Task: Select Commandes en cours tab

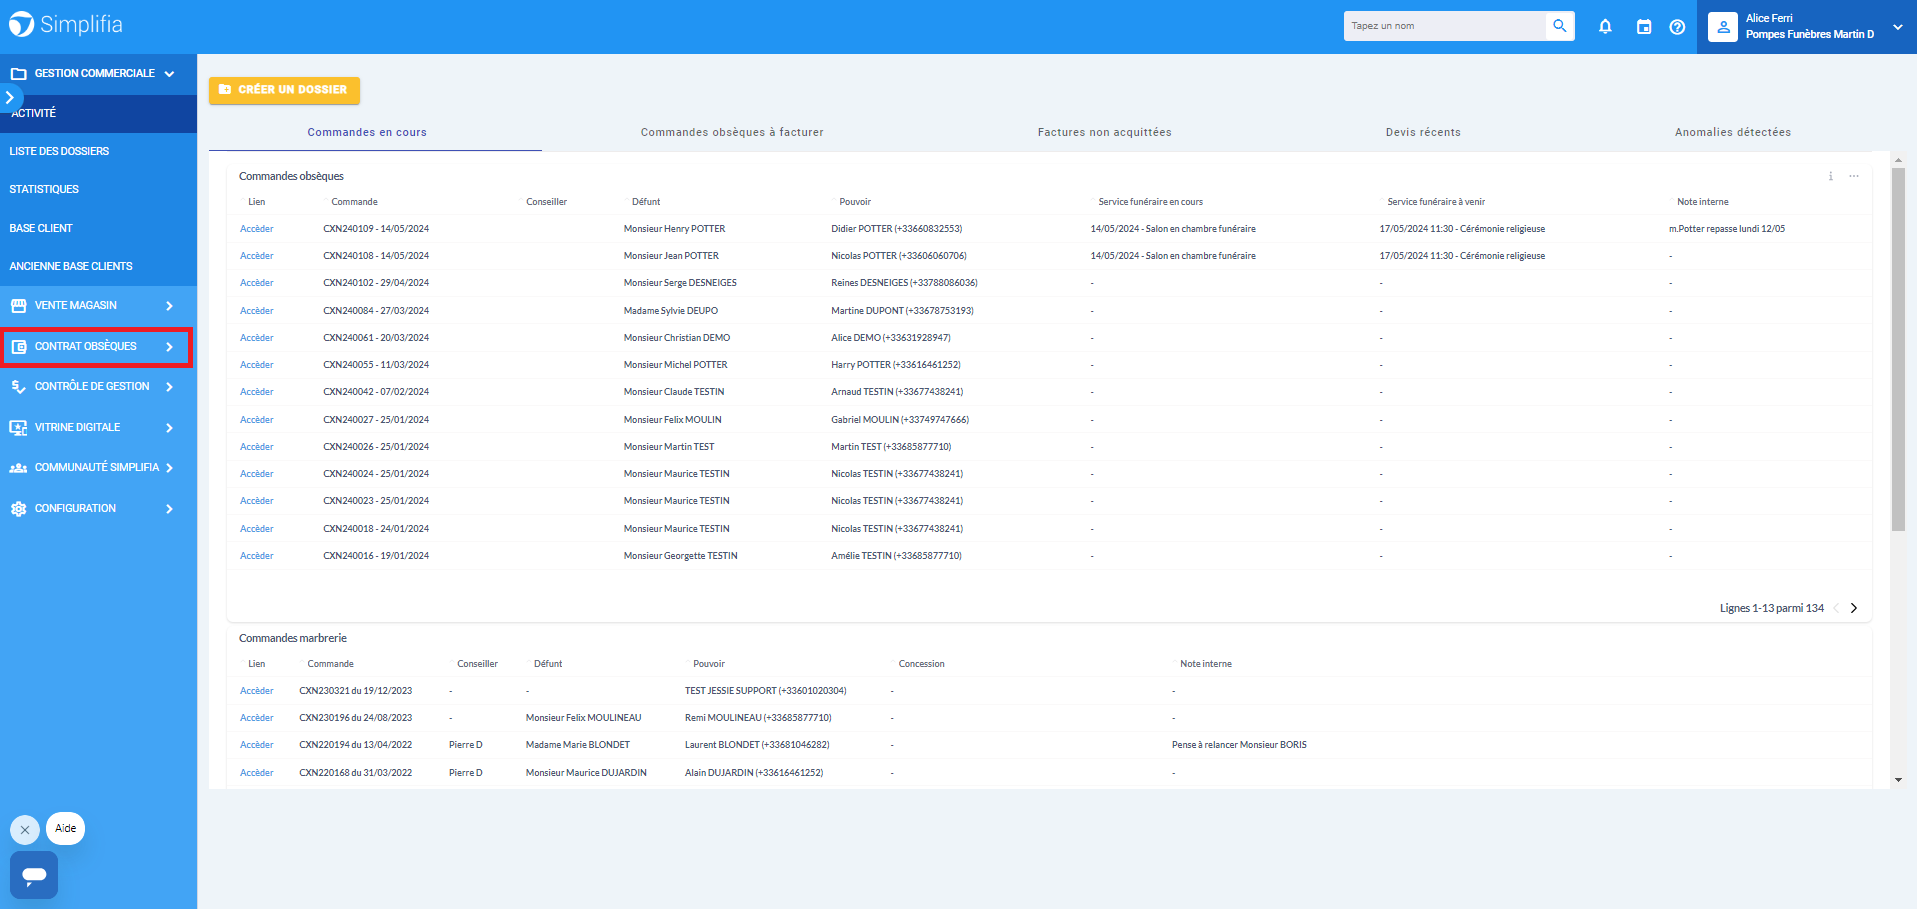Action: tap(367, 132)
